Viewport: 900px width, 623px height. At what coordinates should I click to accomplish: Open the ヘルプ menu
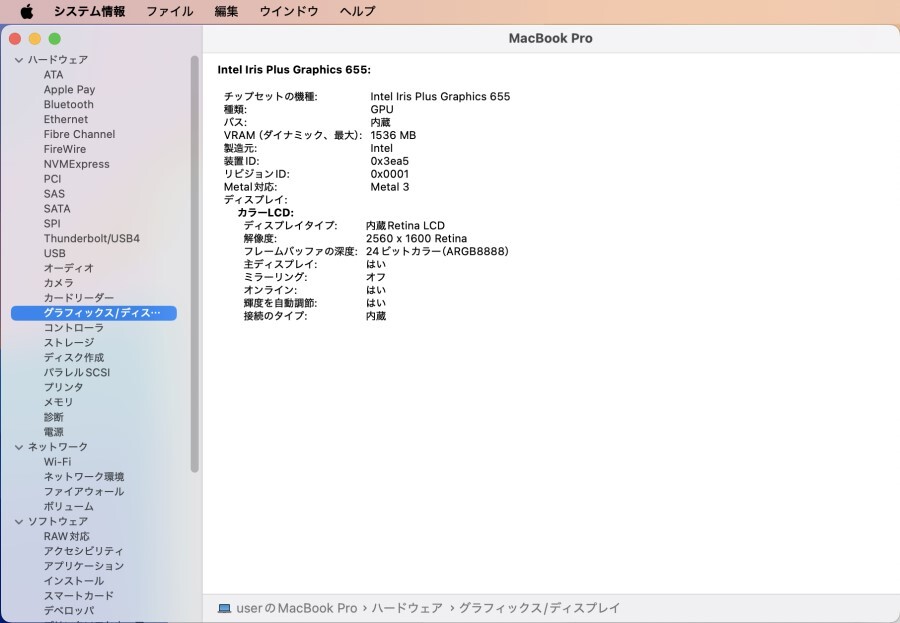tap(357, 11)
